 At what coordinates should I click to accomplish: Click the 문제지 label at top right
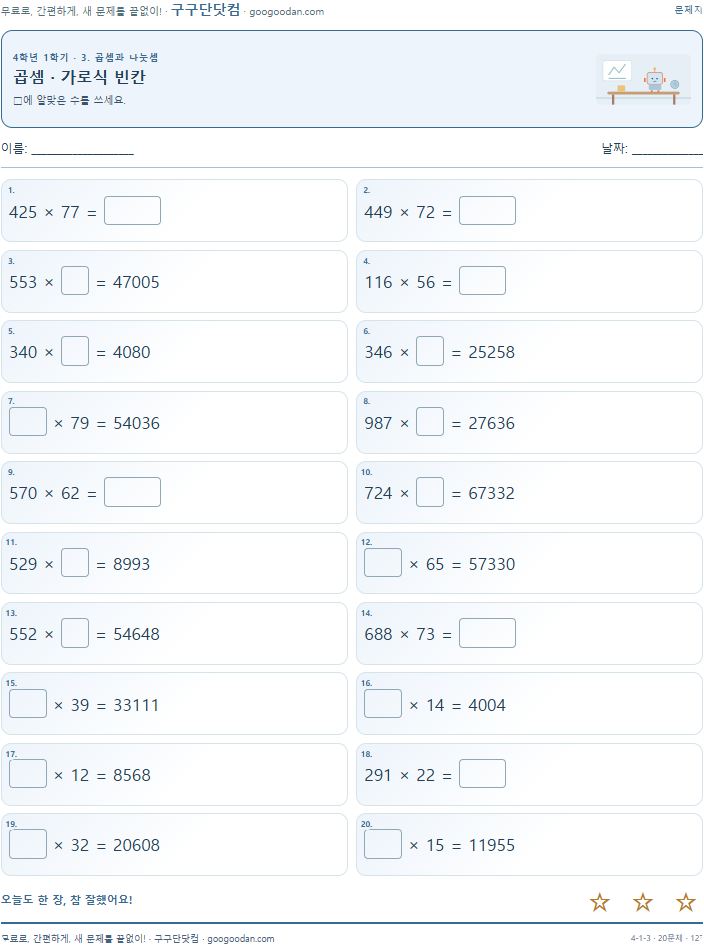[x=688, y=10]
